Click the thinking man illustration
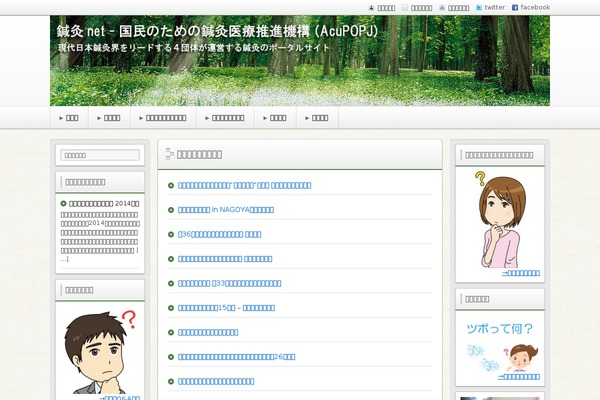The height and width of the screenshot is (400, 600). point(100,353)
